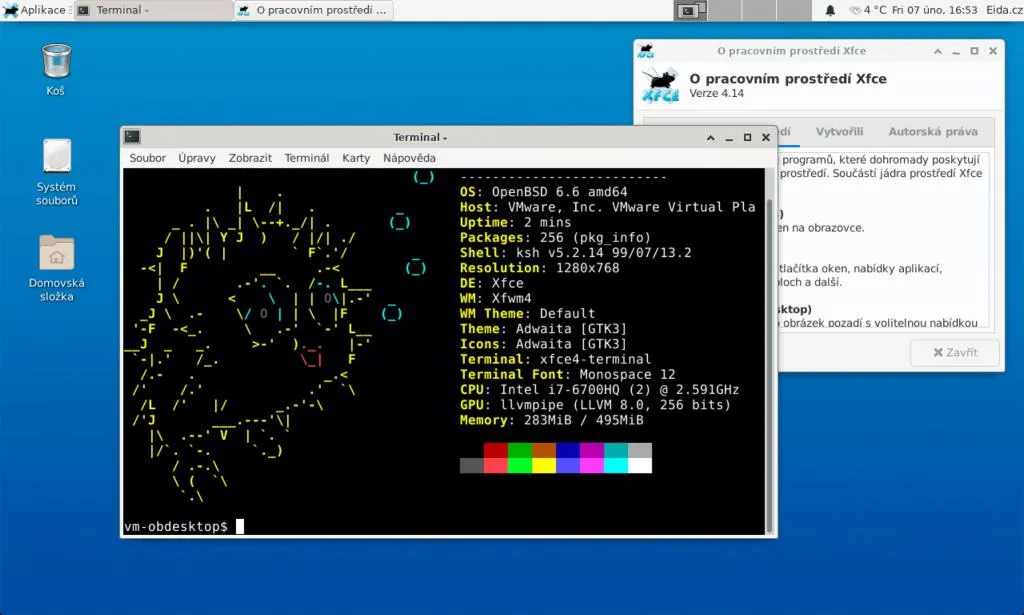1024x615 pixels.
Task: Open the Aplikace menu in the panel
Action: (x=36, y=10)
